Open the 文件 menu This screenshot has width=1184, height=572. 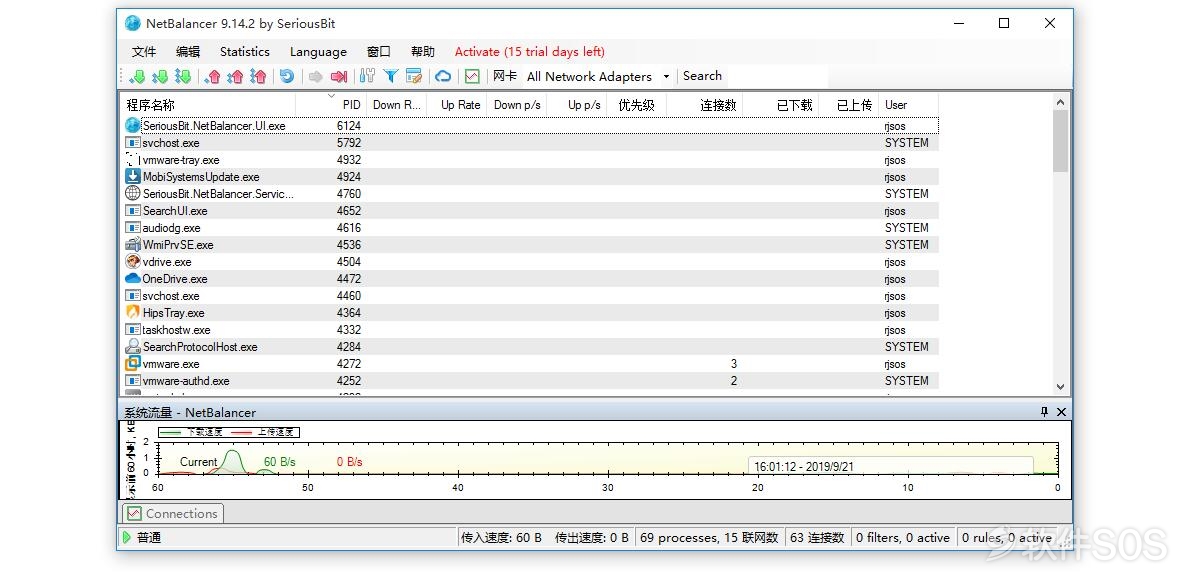pyautogui.click(x=143, y=52)
